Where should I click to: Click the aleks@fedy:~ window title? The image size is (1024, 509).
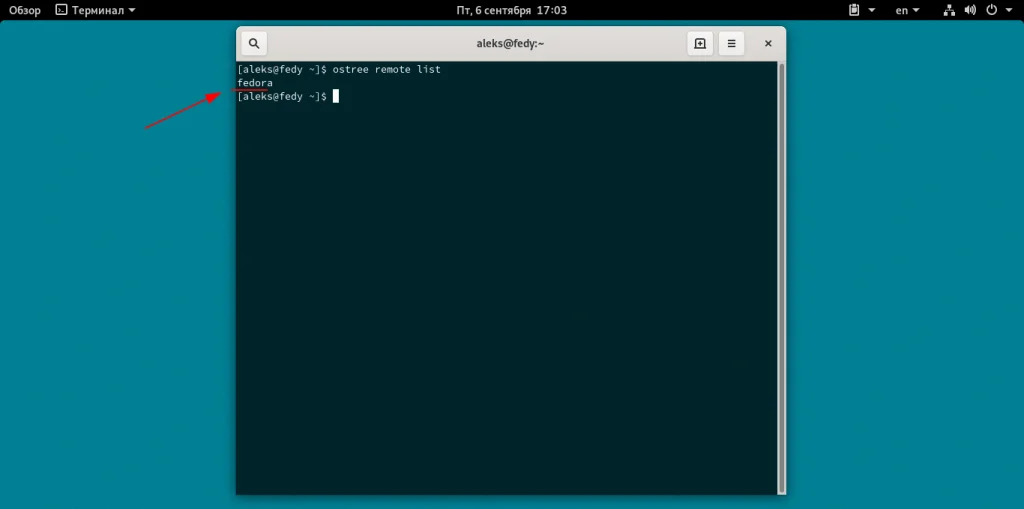tap(510, 44)
